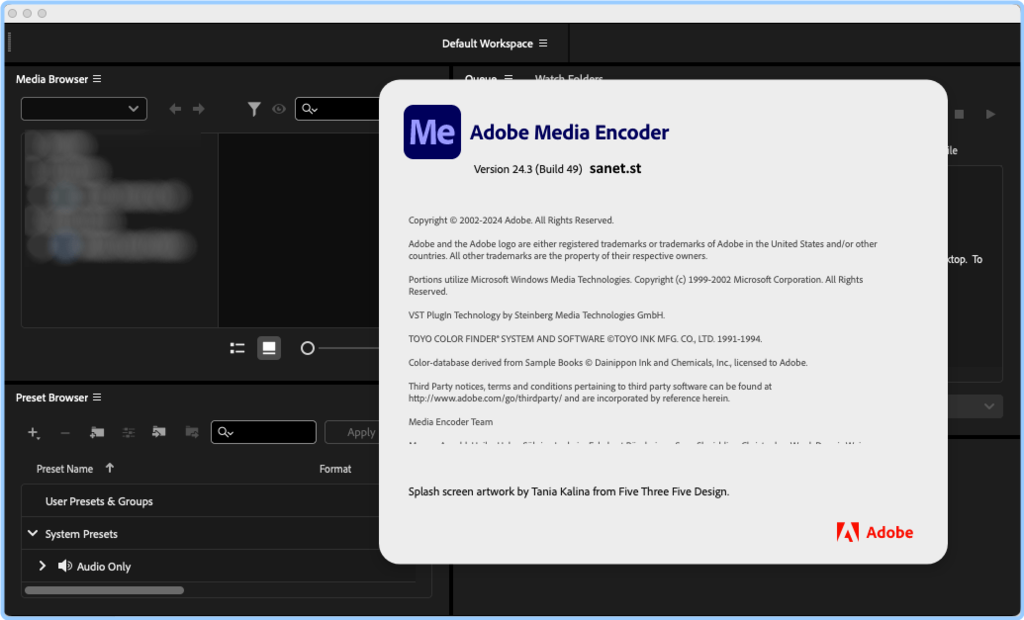Click the 'Version 24.3 (Build 49)' text
Image resolution: width=1024 pixels, height=620 pixels.
[x=528, y=169]
